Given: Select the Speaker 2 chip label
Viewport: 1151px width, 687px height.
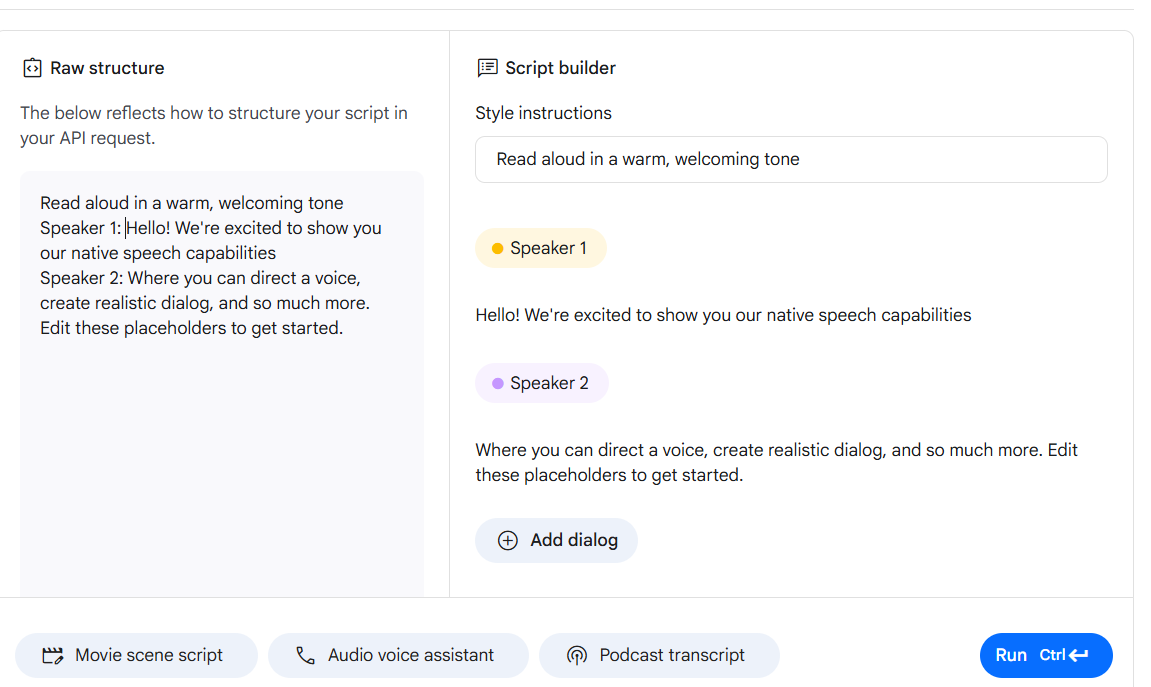Looking at the screenshot, I should 549,384.
